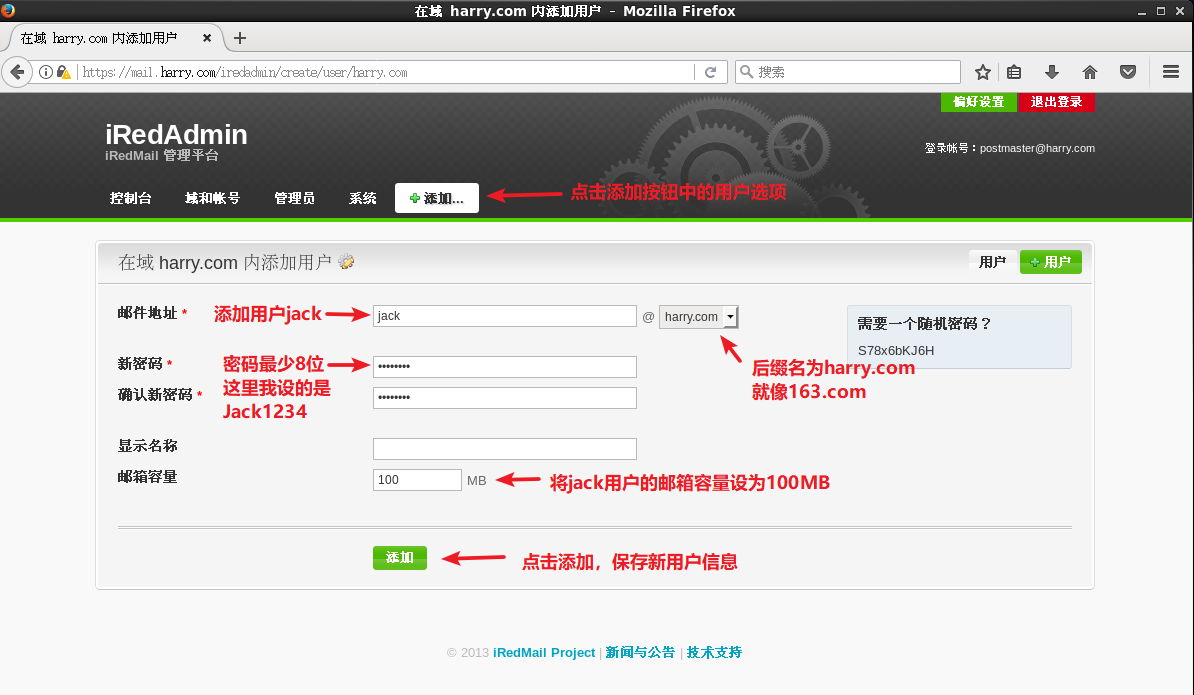
Task: Focus the 确认新密码 field
Action: [x=505, y=398]
